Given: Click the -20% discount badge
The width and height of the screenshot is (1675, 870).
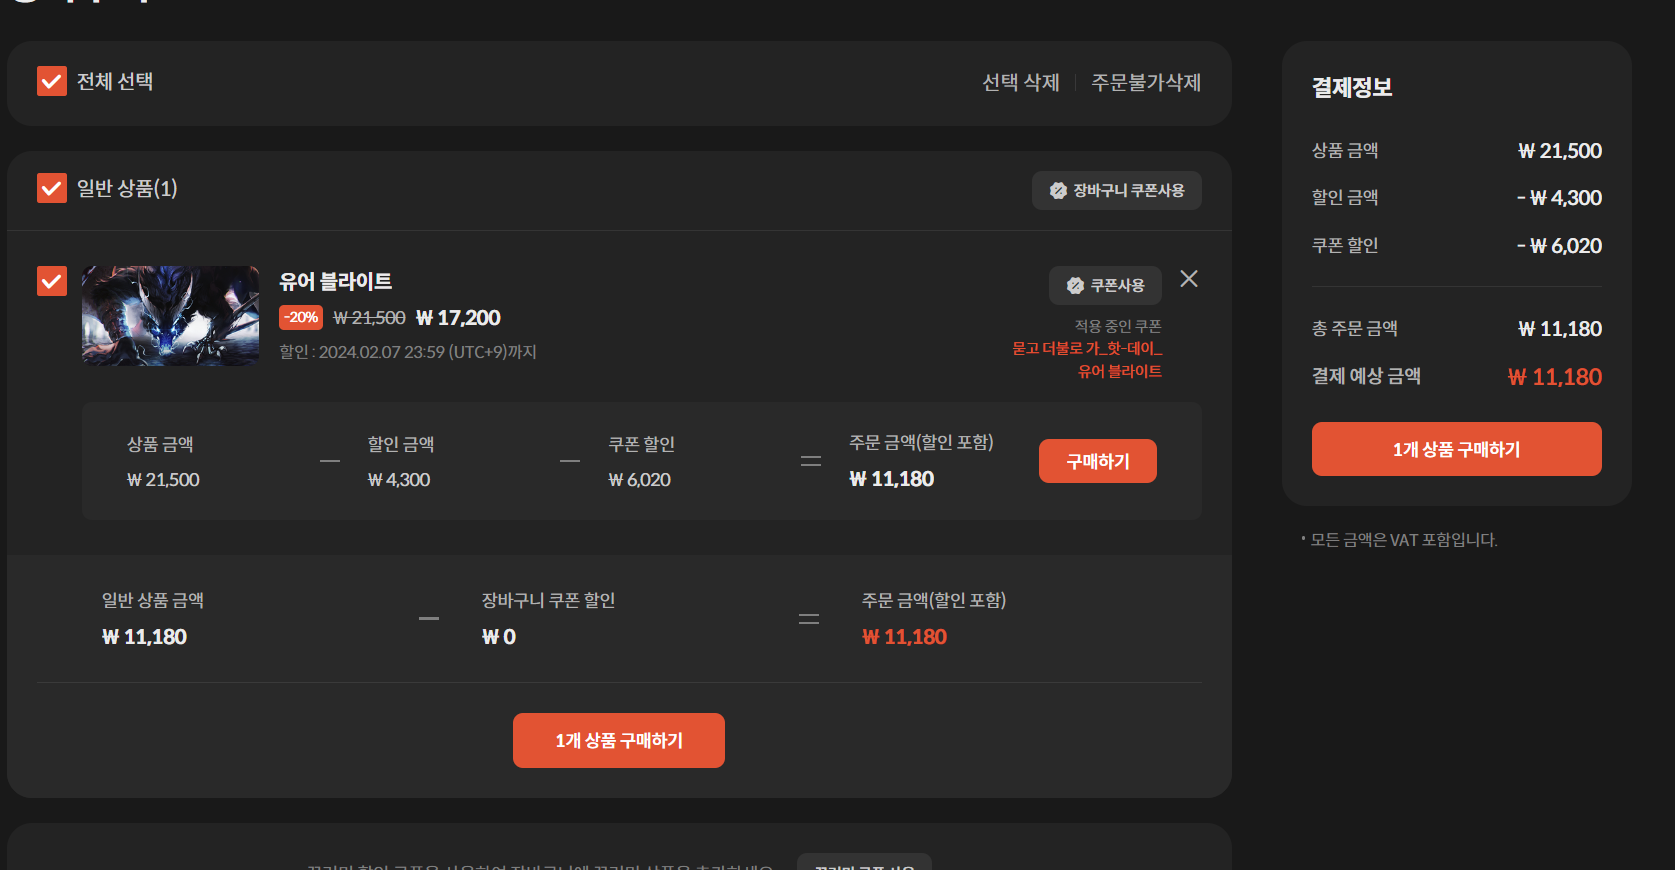Looking at the screenshot, I should [x=300, y=318].
